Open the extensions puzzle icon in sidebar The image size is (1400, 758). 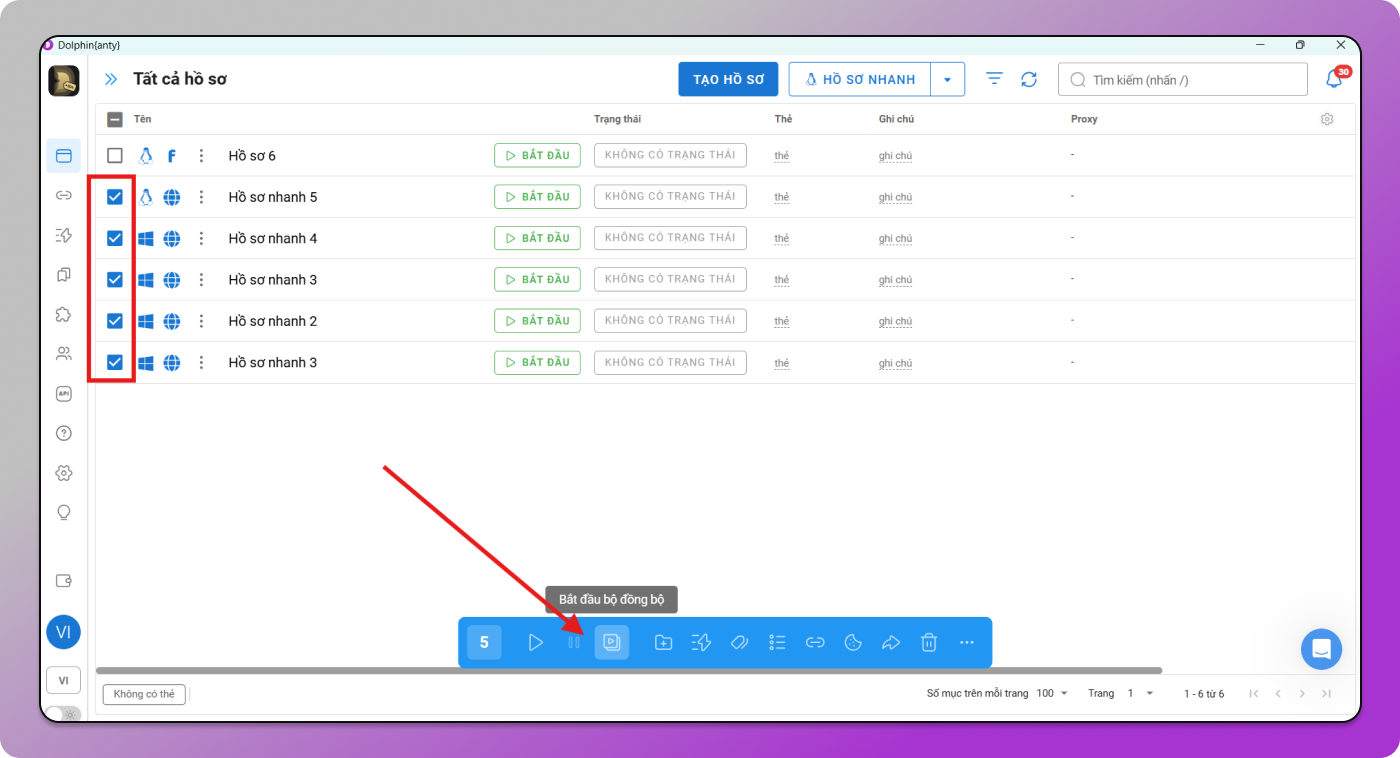[64, 314]
